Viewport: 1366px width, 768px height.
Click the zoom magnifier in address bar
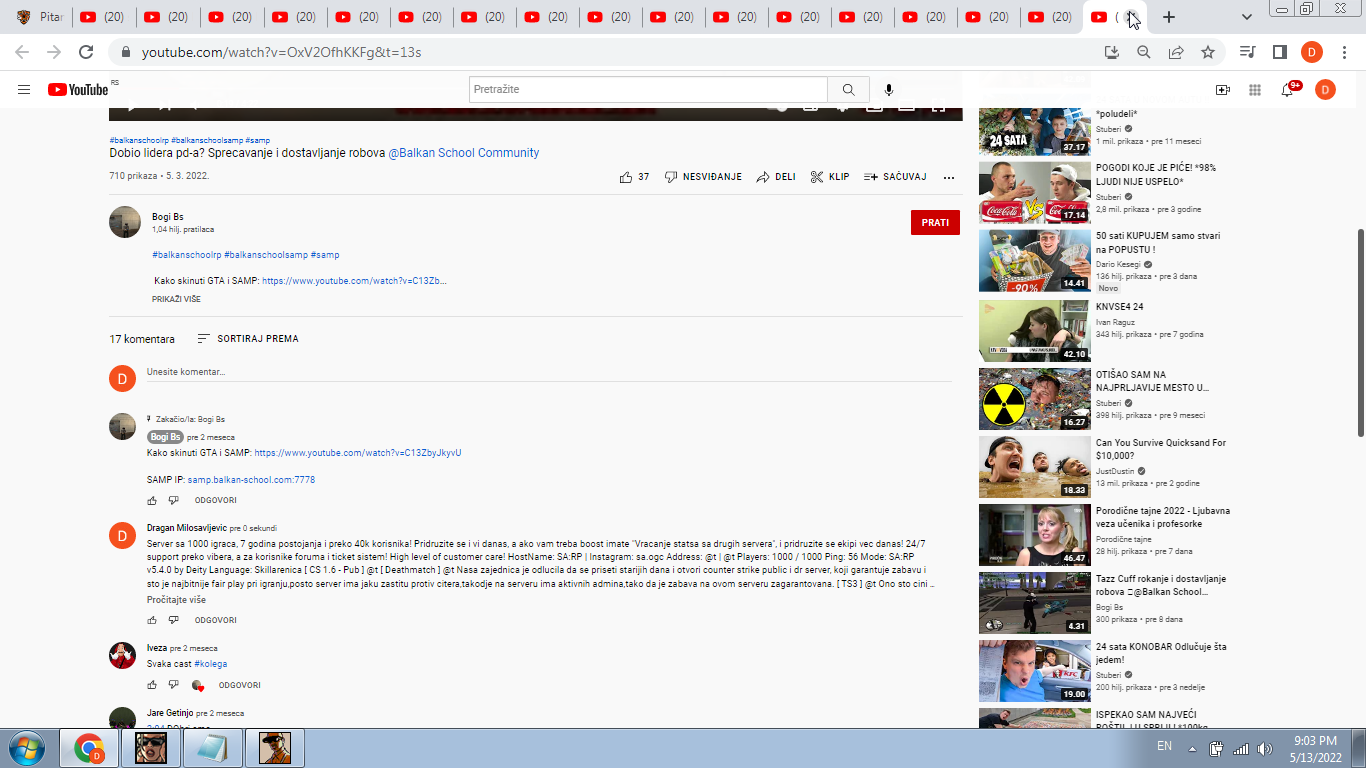tap(1143, 52)
